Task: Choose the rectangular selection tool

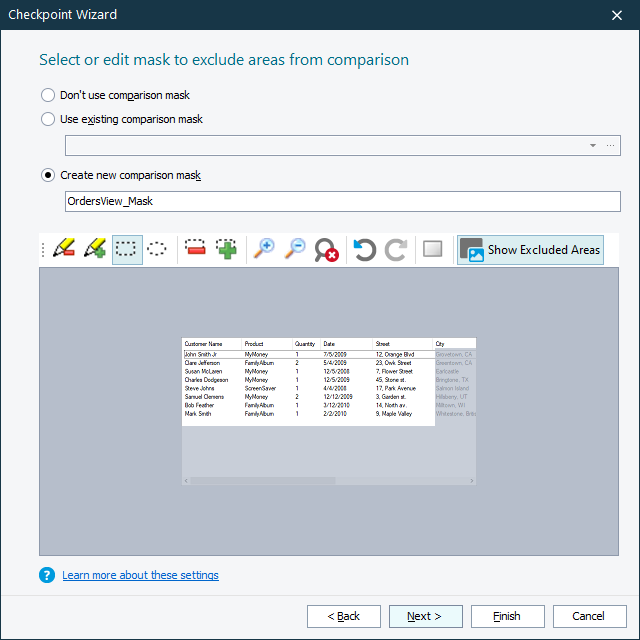Action: 127,249
